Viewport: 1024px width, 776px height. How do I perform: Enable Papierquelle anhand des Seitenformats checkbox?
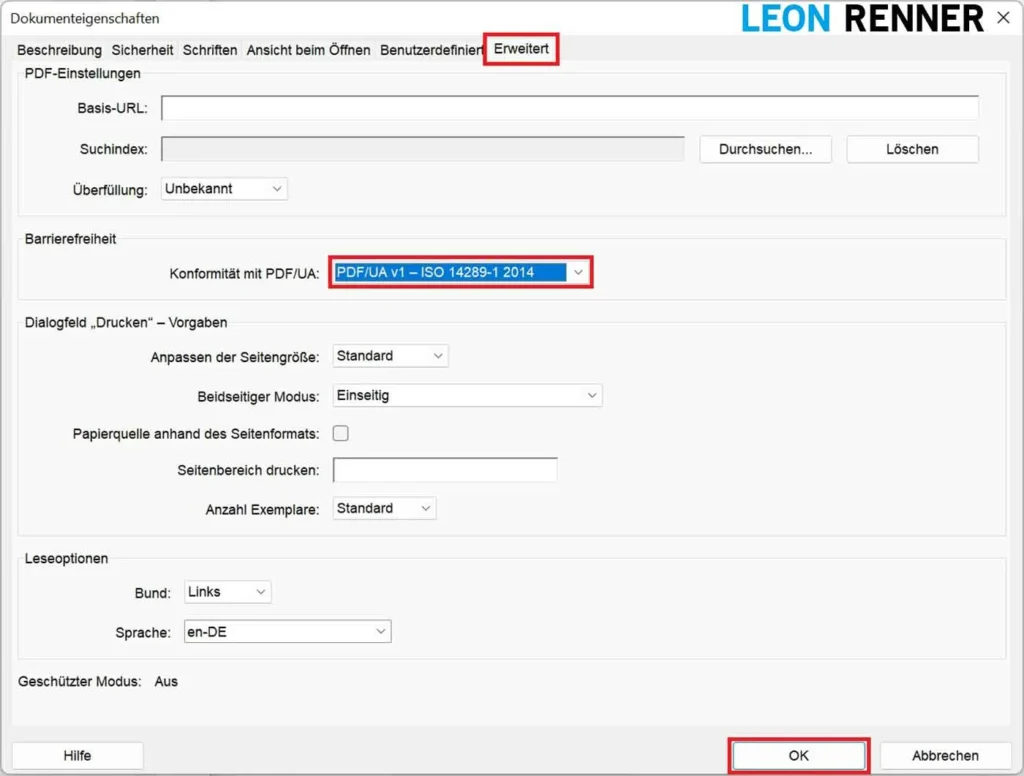click(341, 434)
